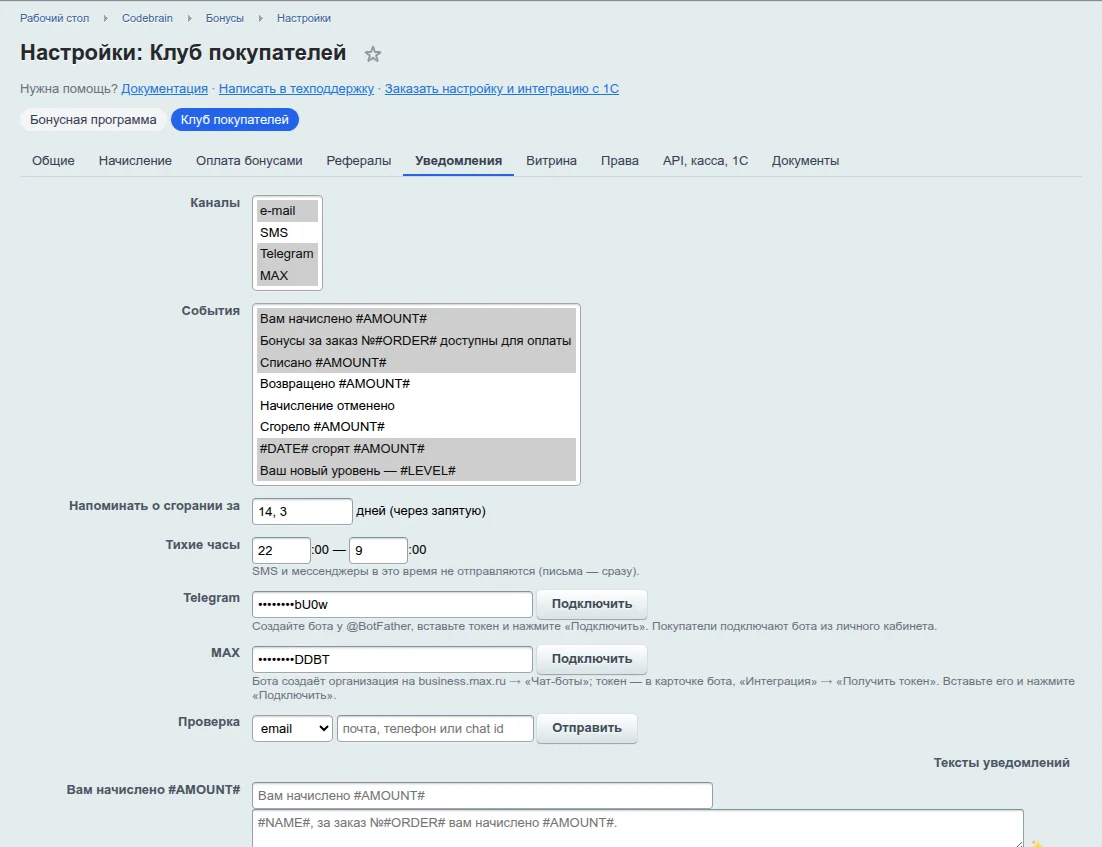Open Заказать настройку и интеграцию с 1С link
This screenshot has width=1102, height=847.
[502, 89]
